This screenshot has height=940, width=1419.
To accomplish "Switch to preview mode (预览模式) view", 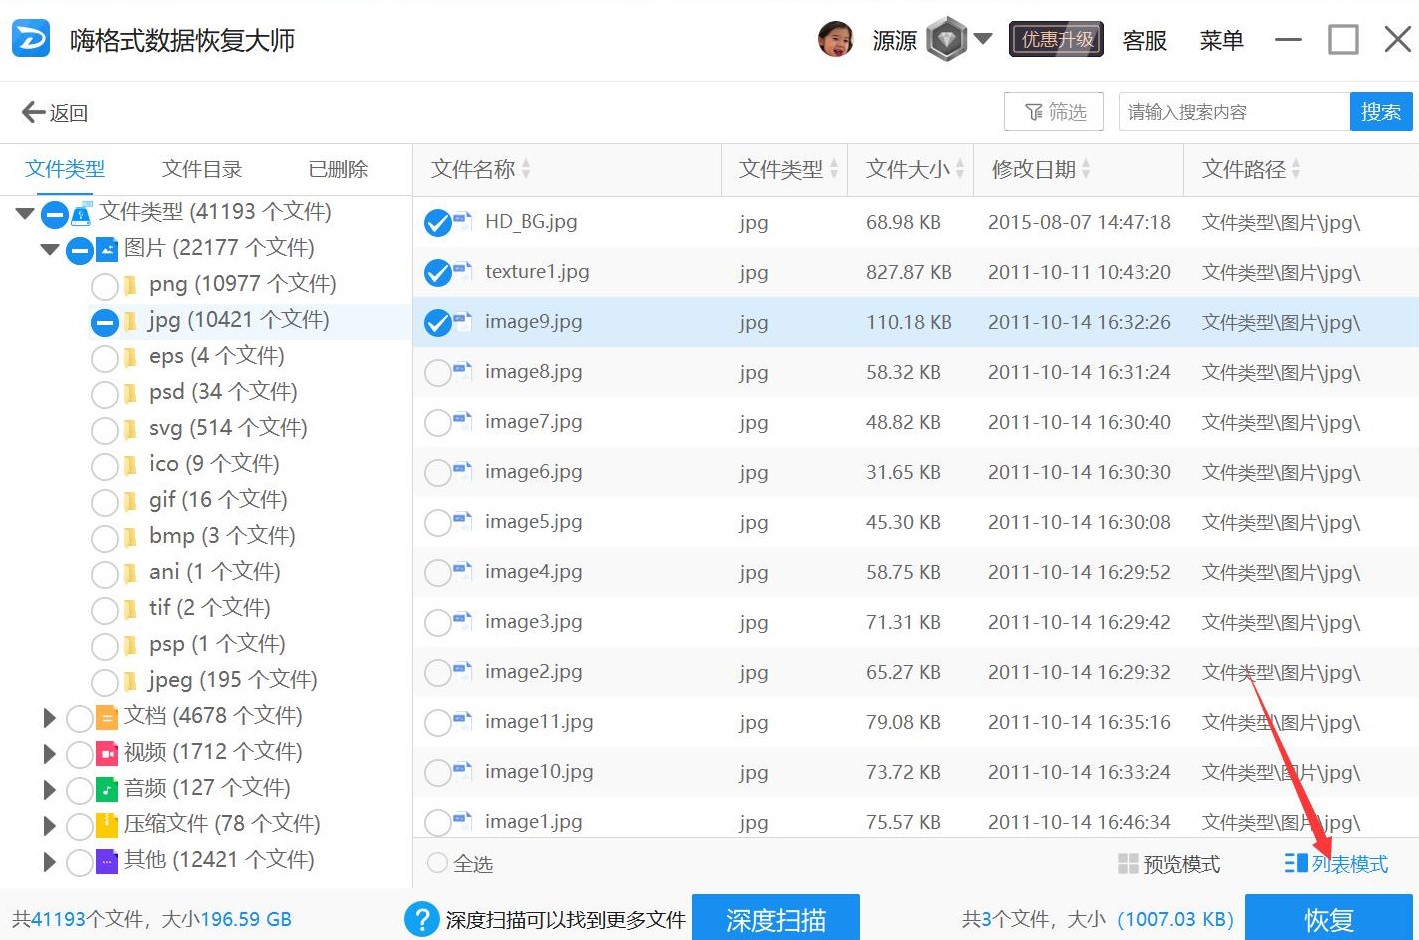I will (1169, 864).
